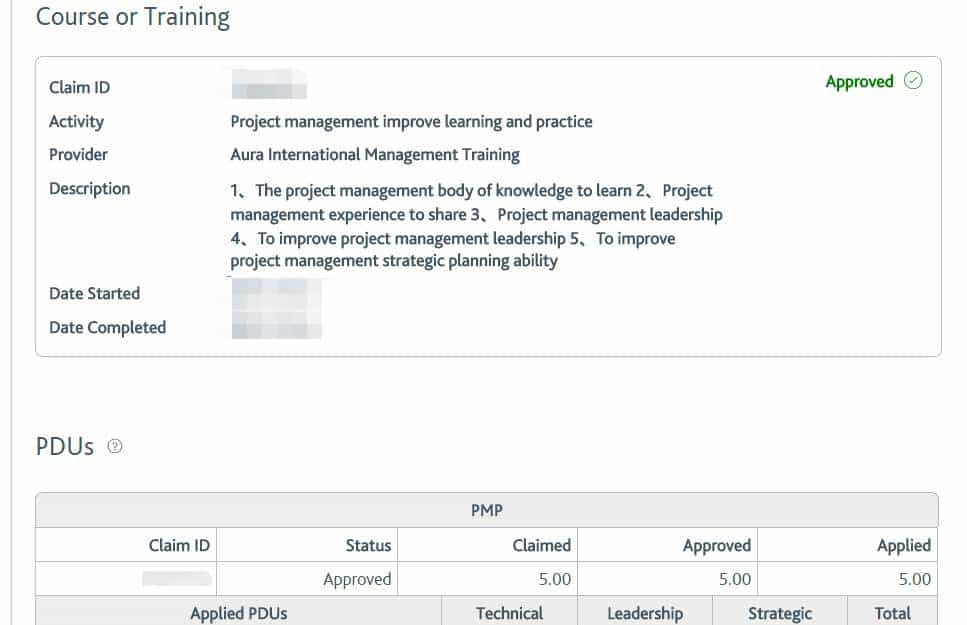The height and width of the screenshot is (625, 967).
Task: Click the Claimed column header
Action: tap(541, 545)
